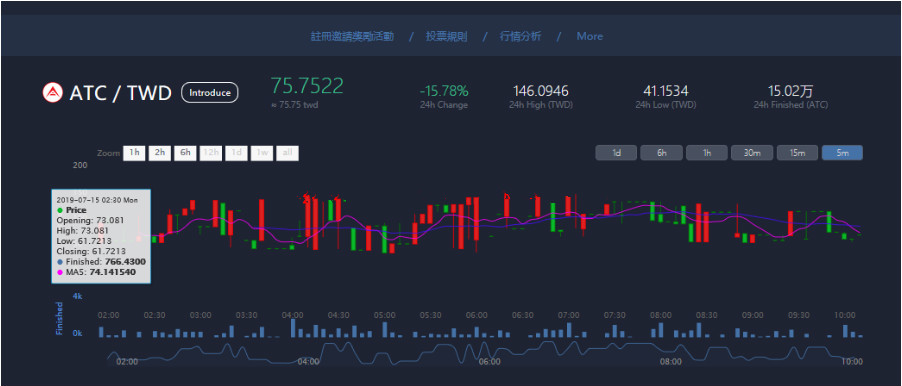The width and height of the screenshot is (902, 386).
Task: Click the Zoom label beside range buttons
Action: pyautogui.click(x=108, y=154)
